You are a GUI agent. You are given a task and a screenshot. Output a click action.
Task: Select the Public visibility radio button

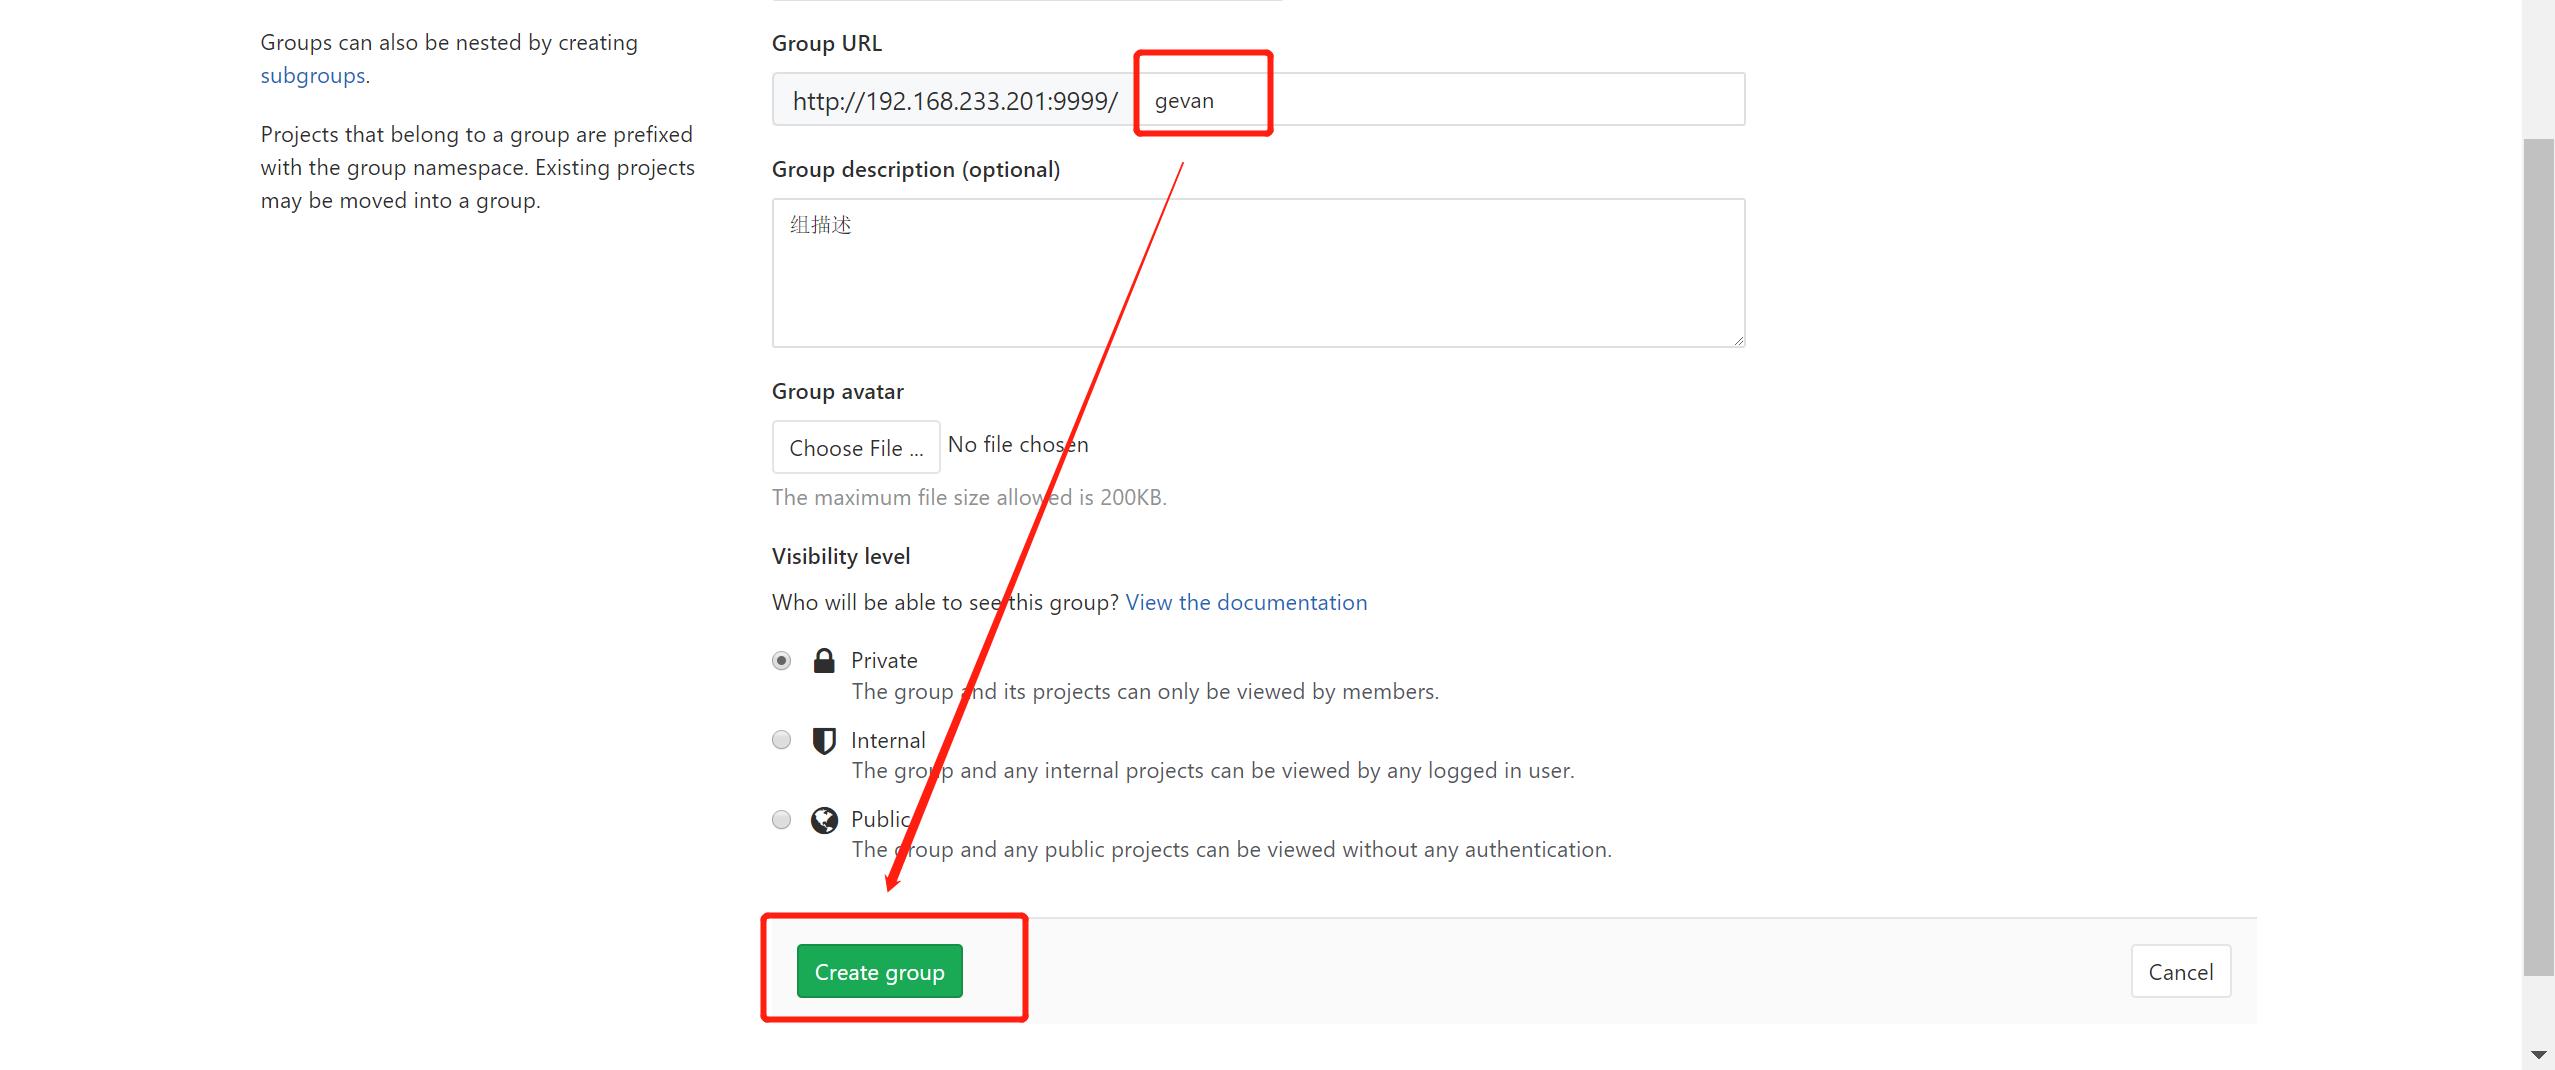coord(781,820)
